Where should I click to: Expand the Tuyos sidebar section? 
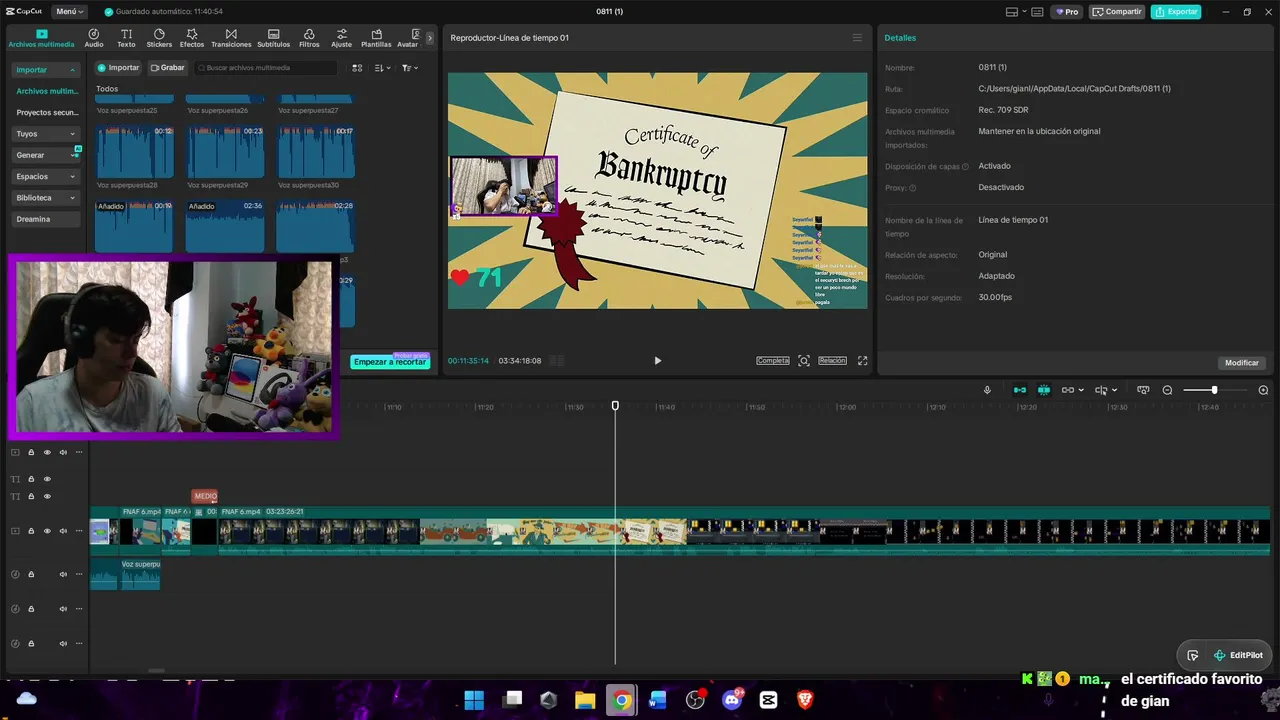46,134
